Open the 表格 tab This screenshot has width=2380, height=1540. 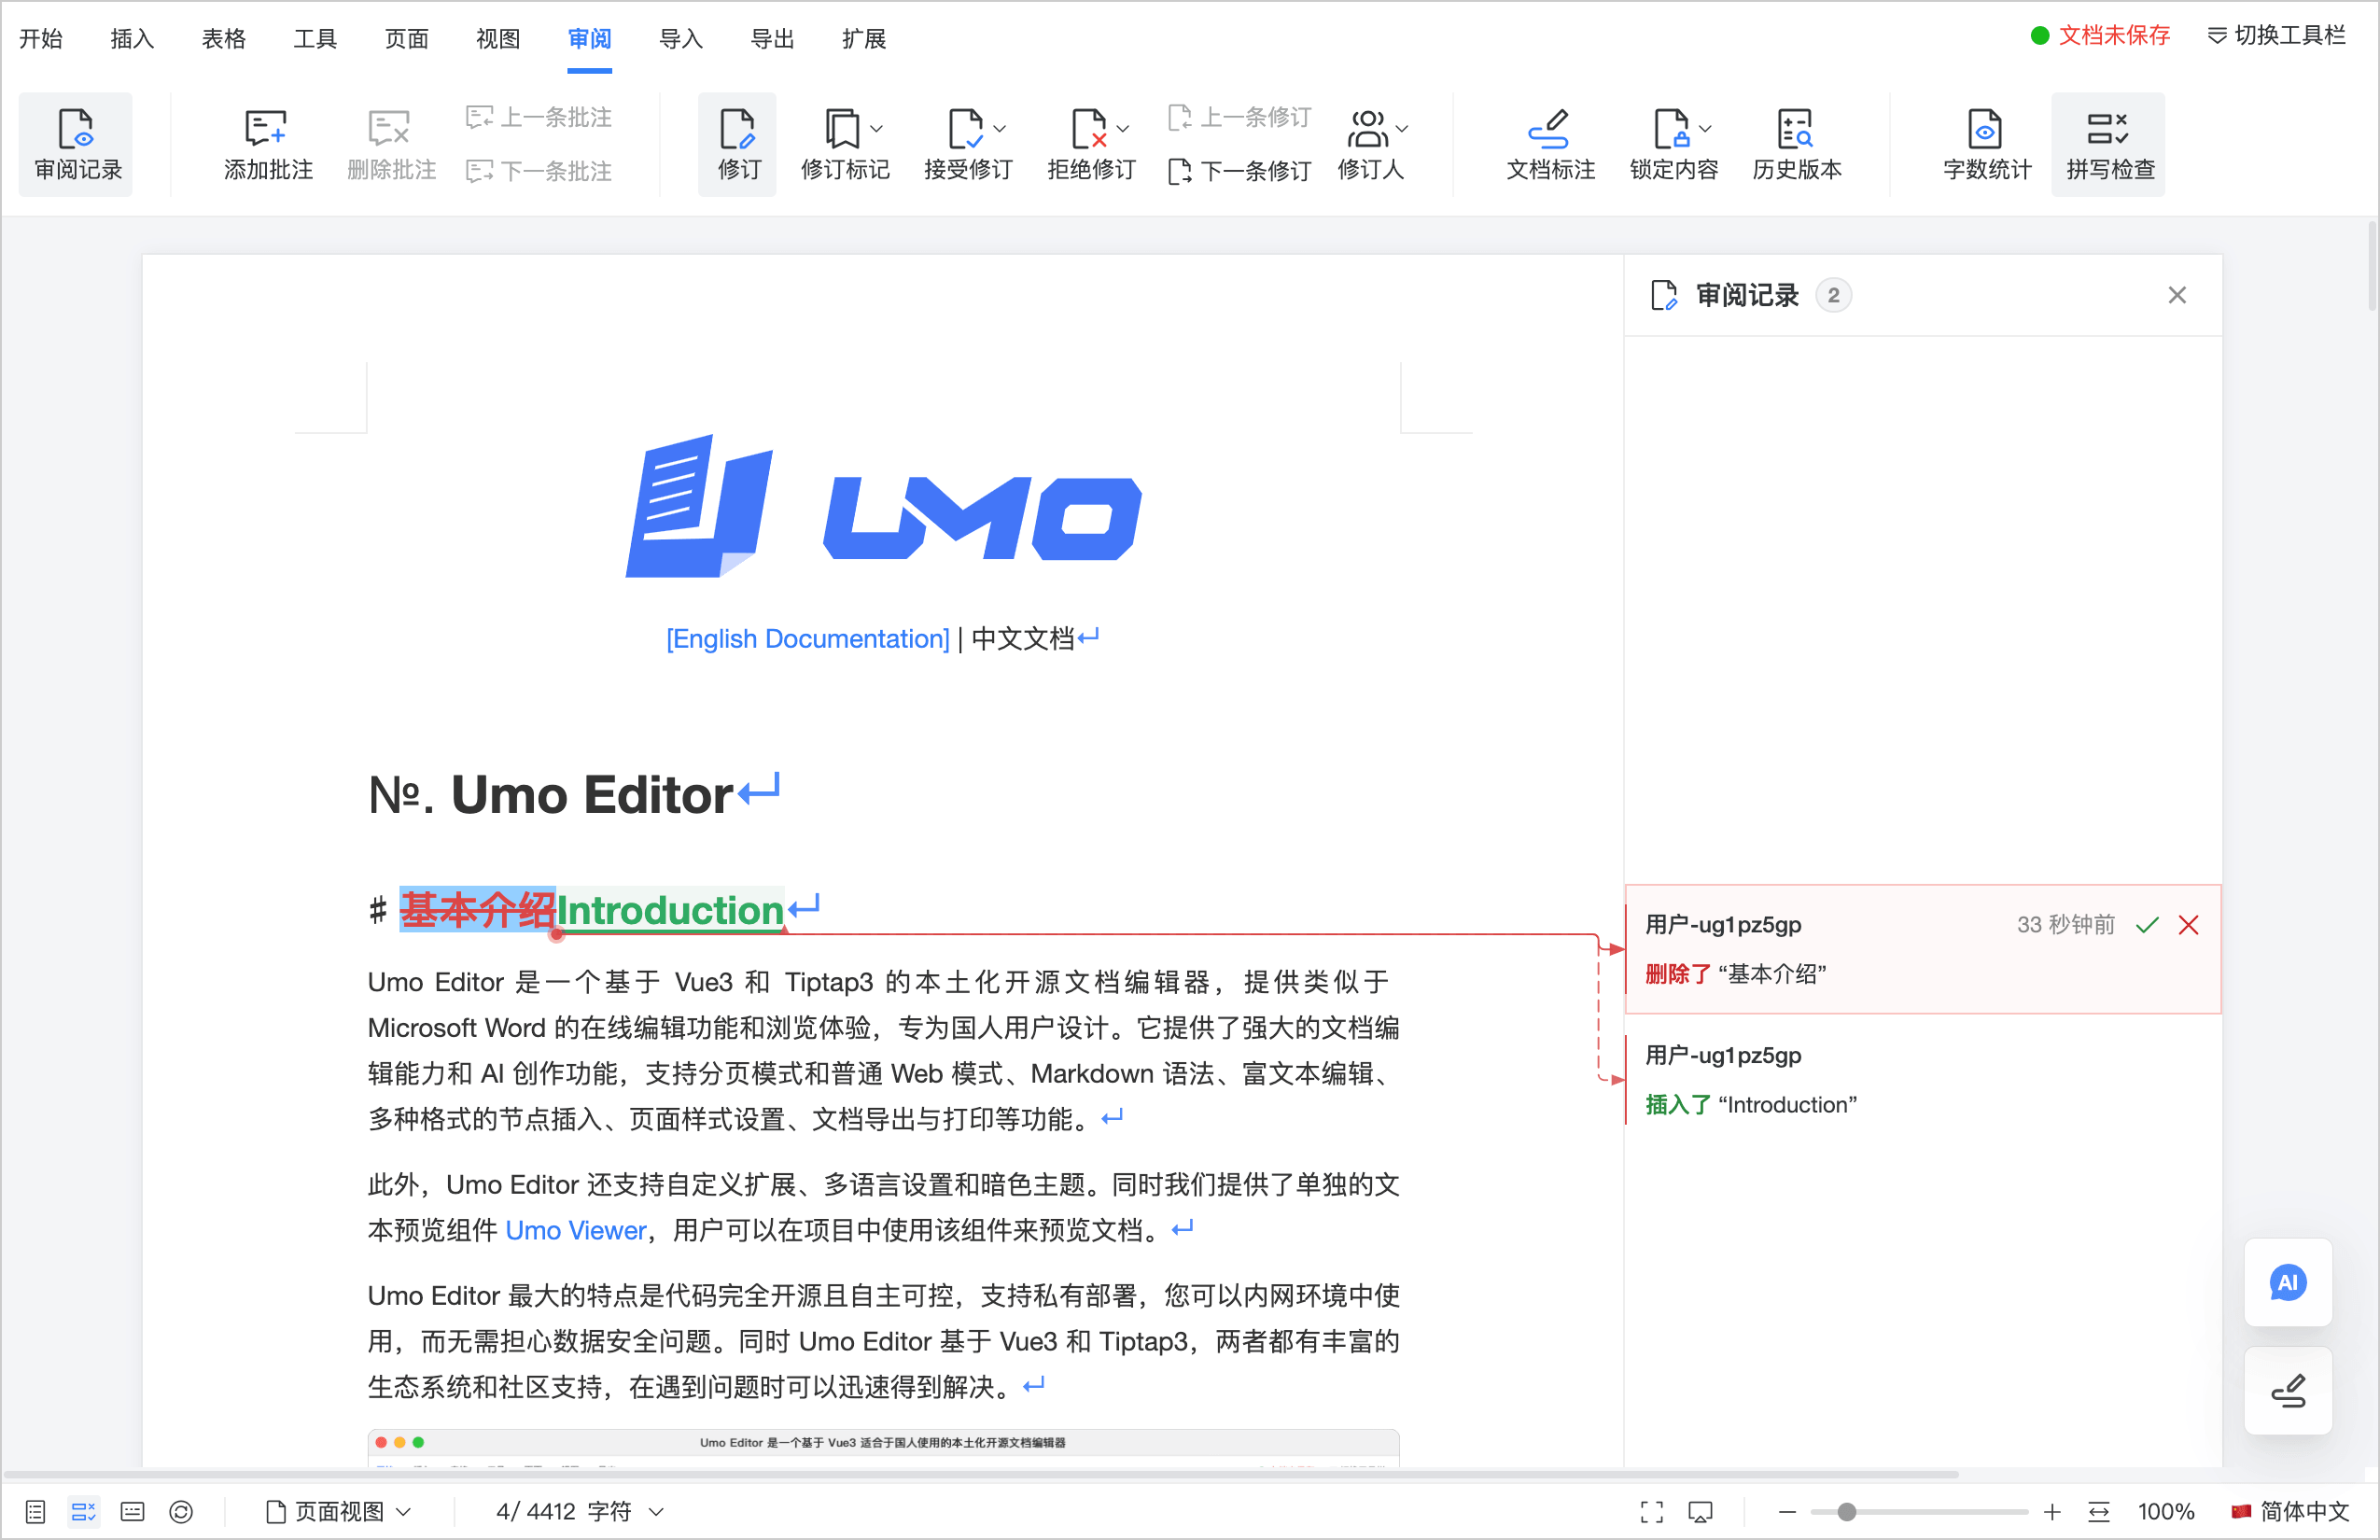[x=224, y=39]
